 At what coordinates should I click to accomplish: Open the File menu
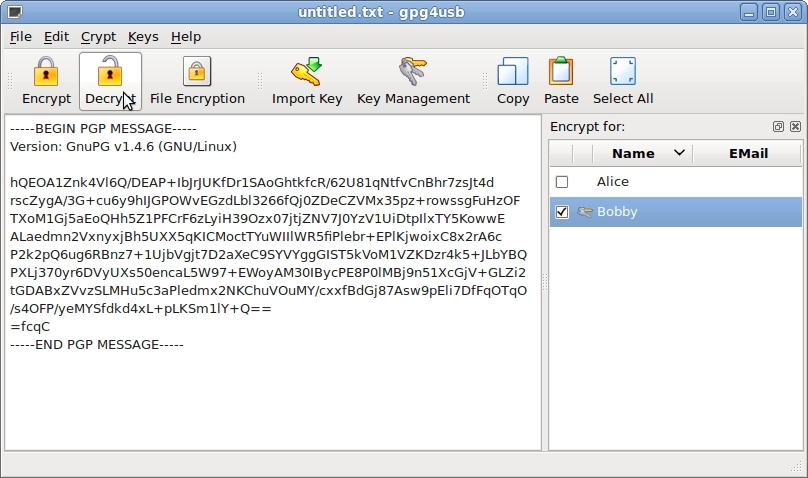tap(21, 37)
